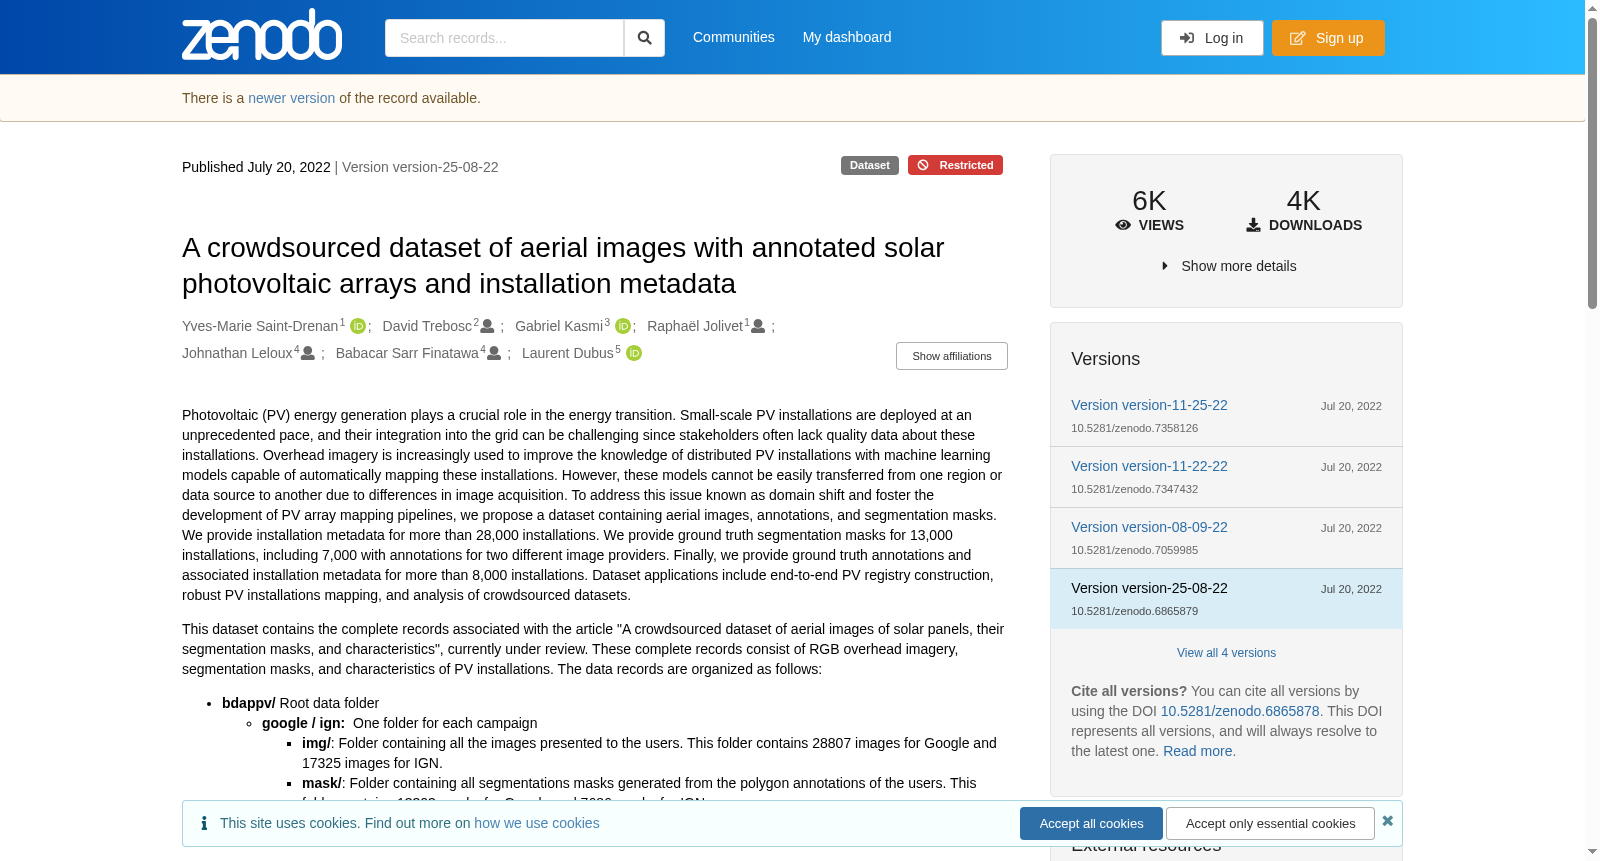
Task: Open the DOI 10.5281/zenodo.6865878 link
Action: pyautogui.click(x=1240, y=711)
